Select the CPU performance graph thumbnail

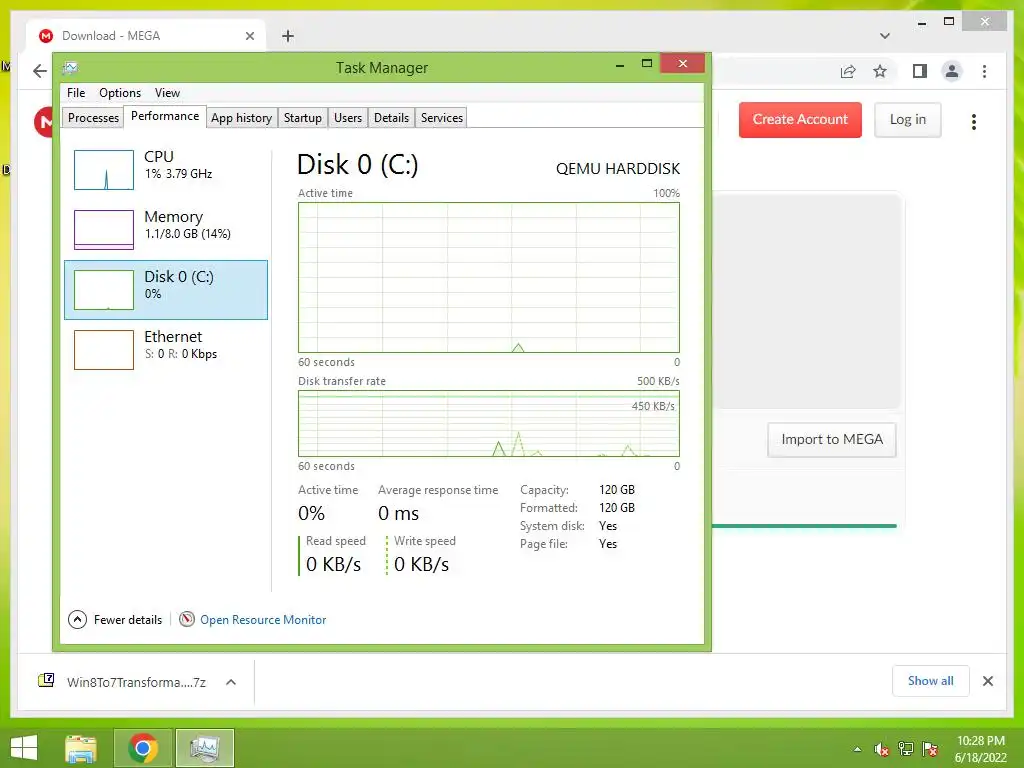104,170
